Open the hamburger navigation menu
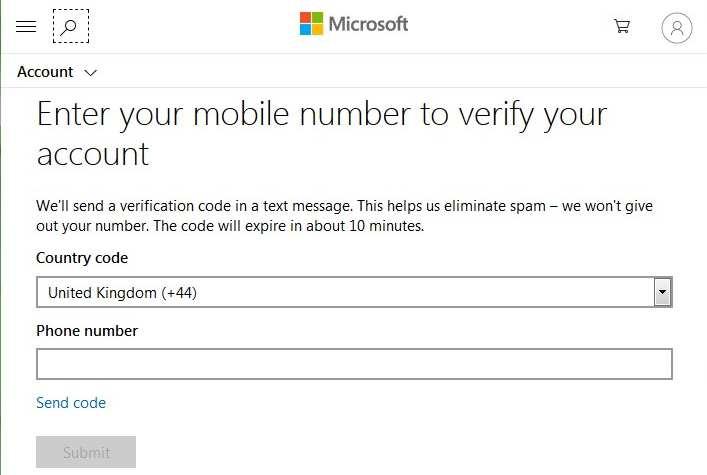Screen dimensions: 707x475 point(27,27)
